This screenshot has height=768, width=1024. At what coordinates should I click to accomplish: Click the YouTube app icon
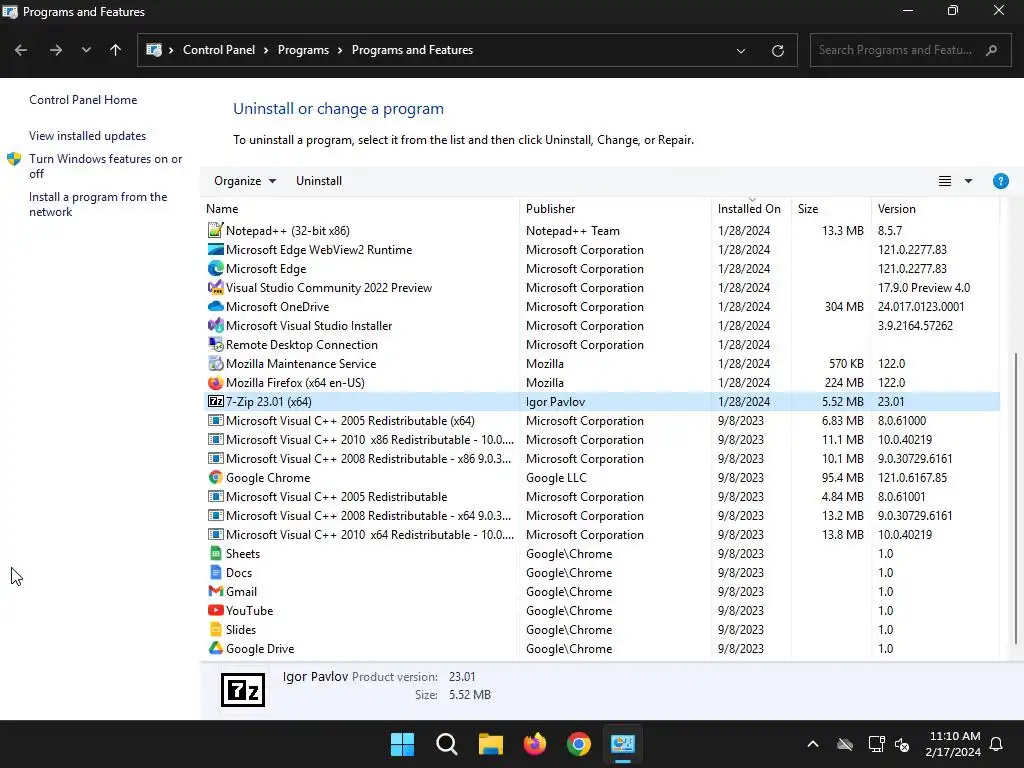[x=216, y=610]
